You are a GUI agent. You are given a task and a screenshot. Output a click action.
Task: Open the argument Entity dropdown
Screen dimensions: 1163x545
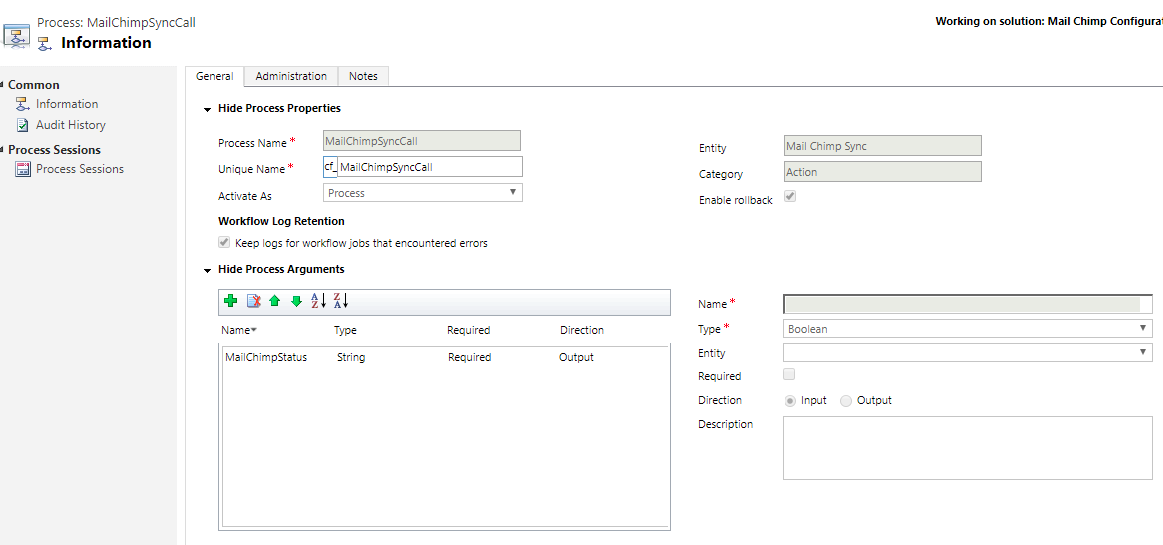pyautogui.click(x=968, y=352)
